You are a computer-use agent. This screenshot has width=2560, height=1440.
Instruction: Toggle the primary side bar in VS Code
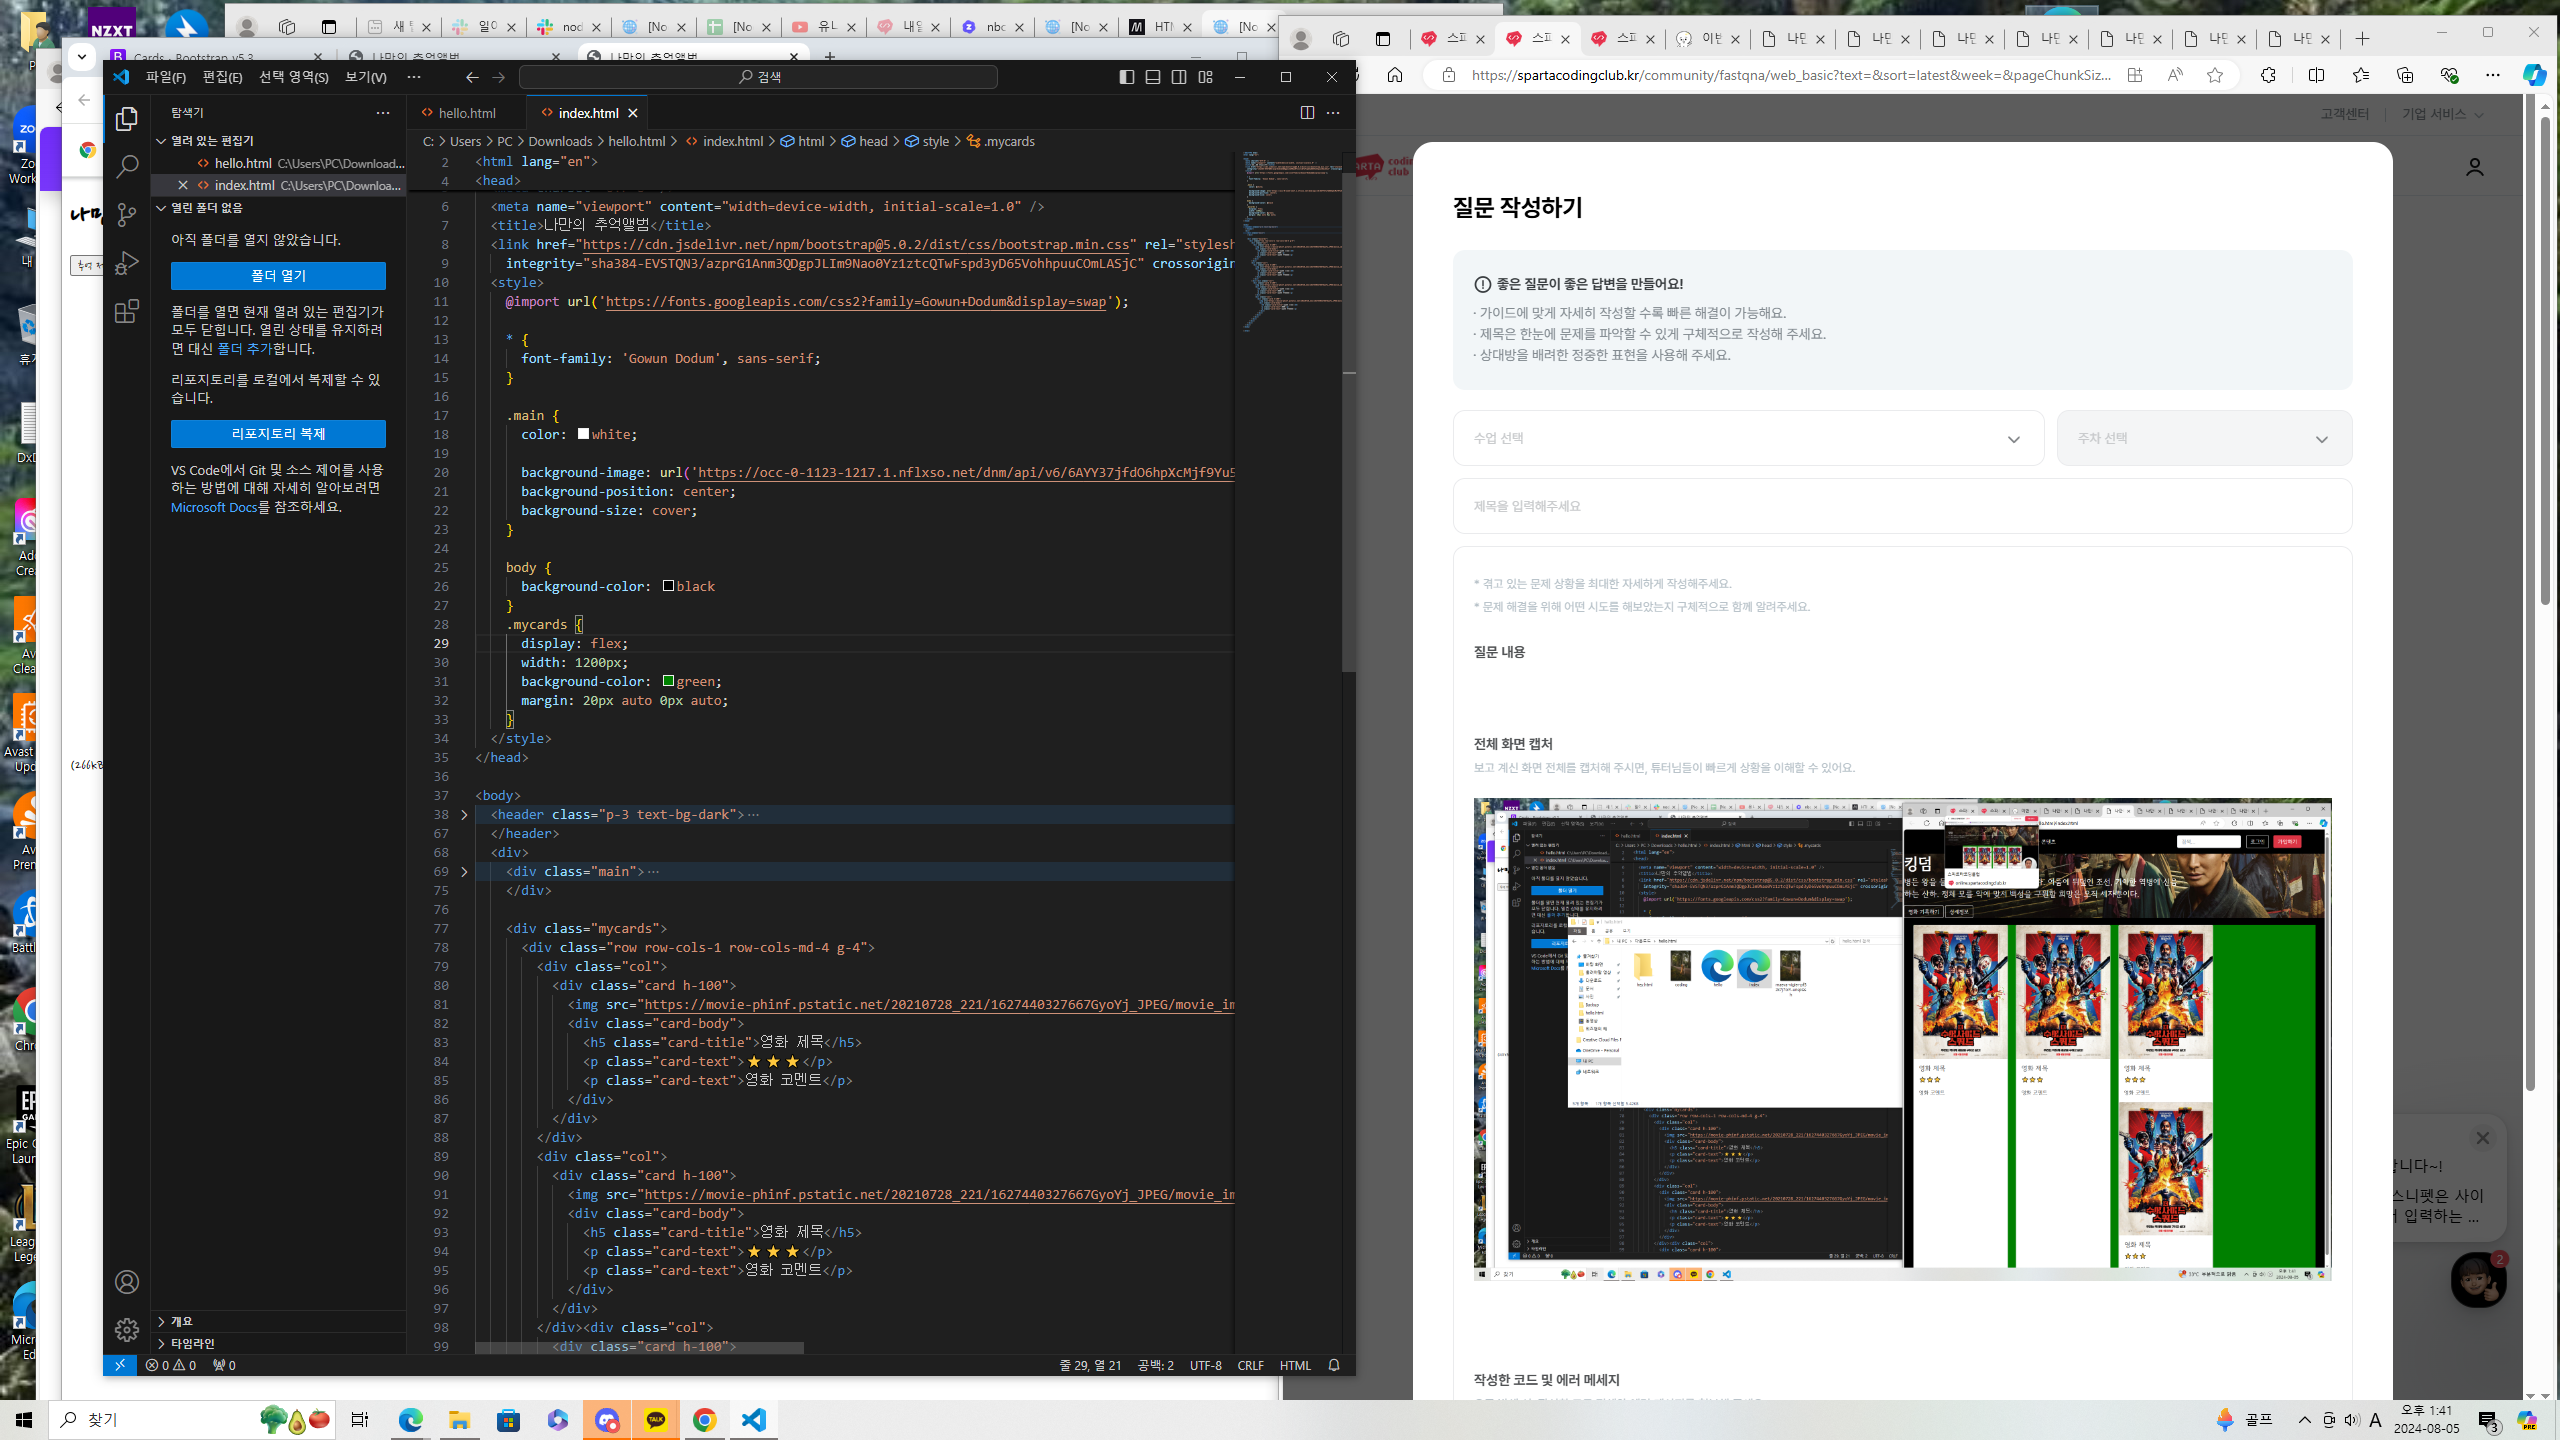[x=1127, y=77]
